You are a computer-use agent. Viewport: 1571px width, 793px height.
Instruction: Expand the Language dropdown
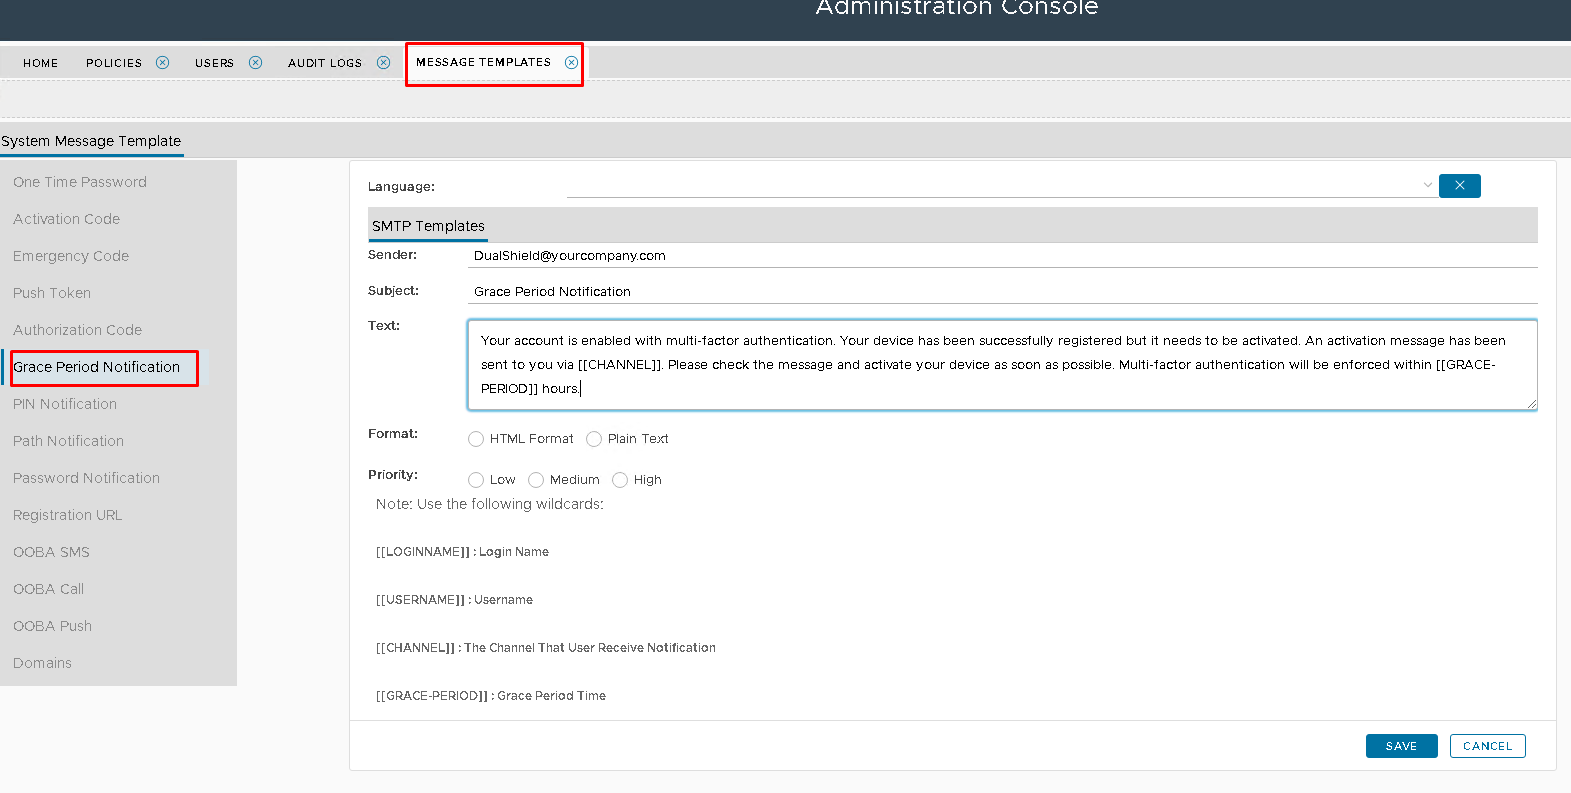[x=1000, y=186]
